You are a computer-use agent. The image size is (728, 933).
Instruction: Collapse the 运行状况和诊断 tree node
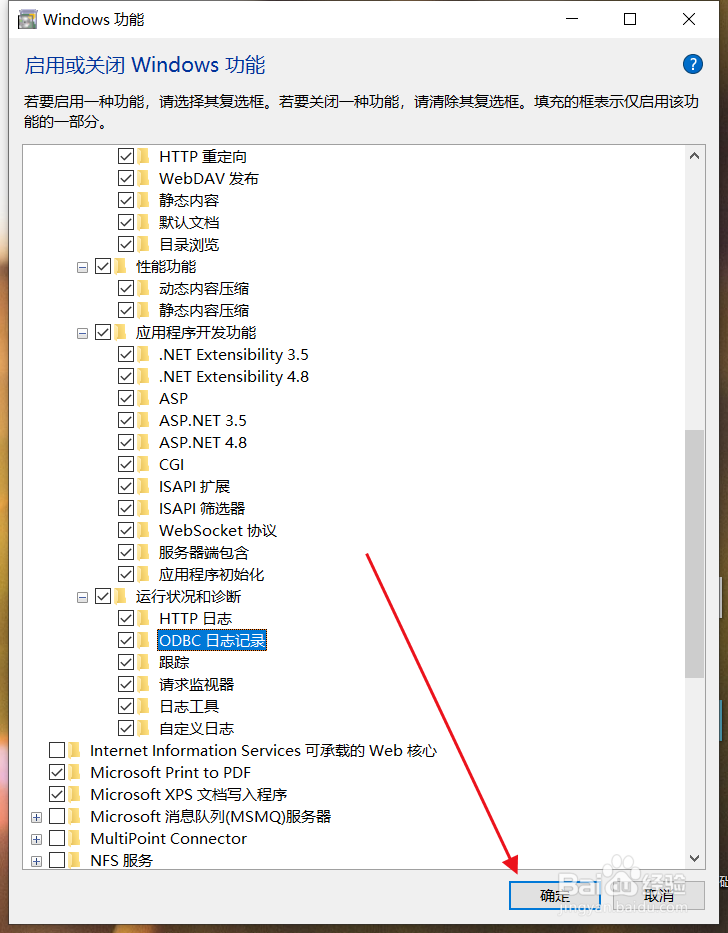[82, 598]
